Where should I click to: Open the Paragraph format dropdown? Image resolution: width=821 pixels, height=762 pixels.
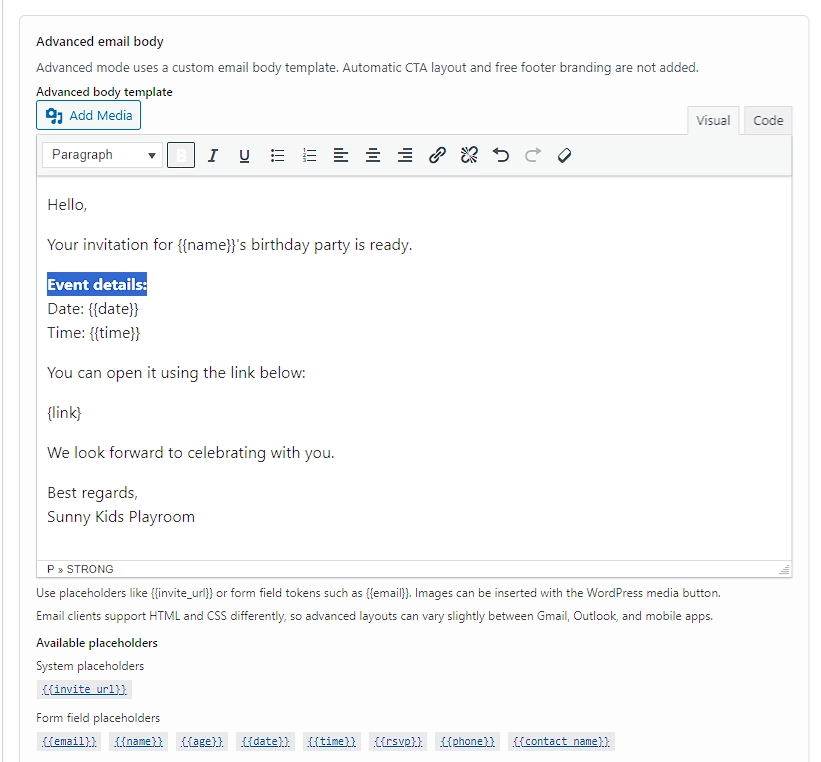point(102,155)
